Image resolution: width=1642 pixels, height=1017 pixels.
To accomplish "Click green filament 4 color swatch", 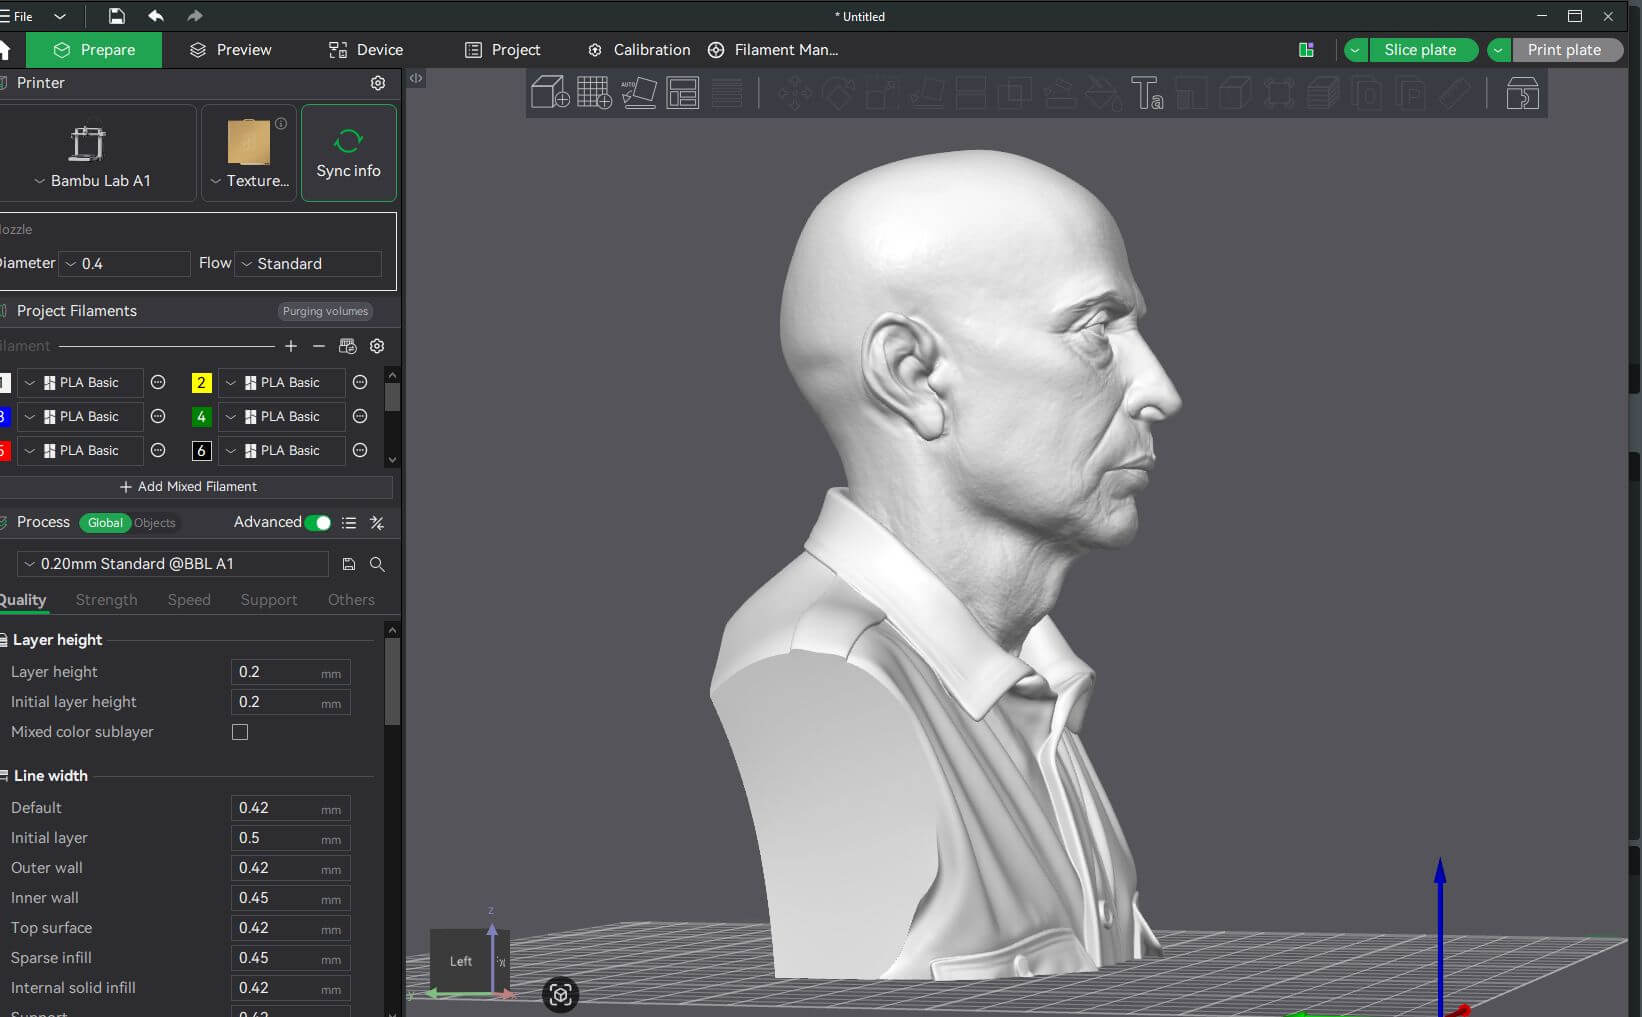I will (x=201, y=416).
